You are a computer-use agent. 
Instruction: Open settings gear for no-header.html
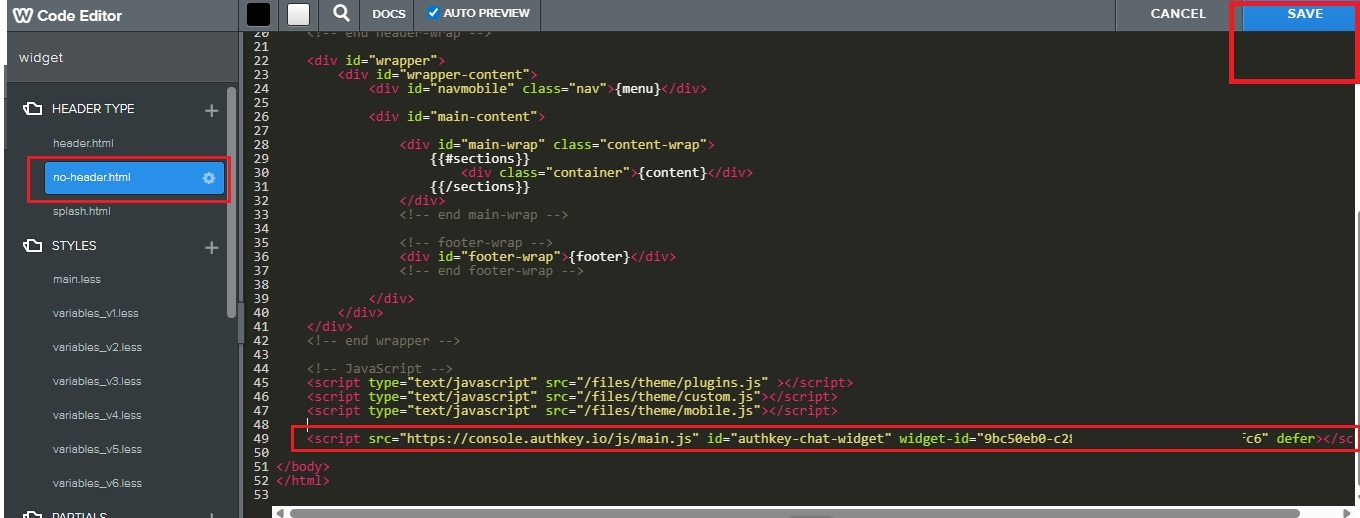click(209, 178)
